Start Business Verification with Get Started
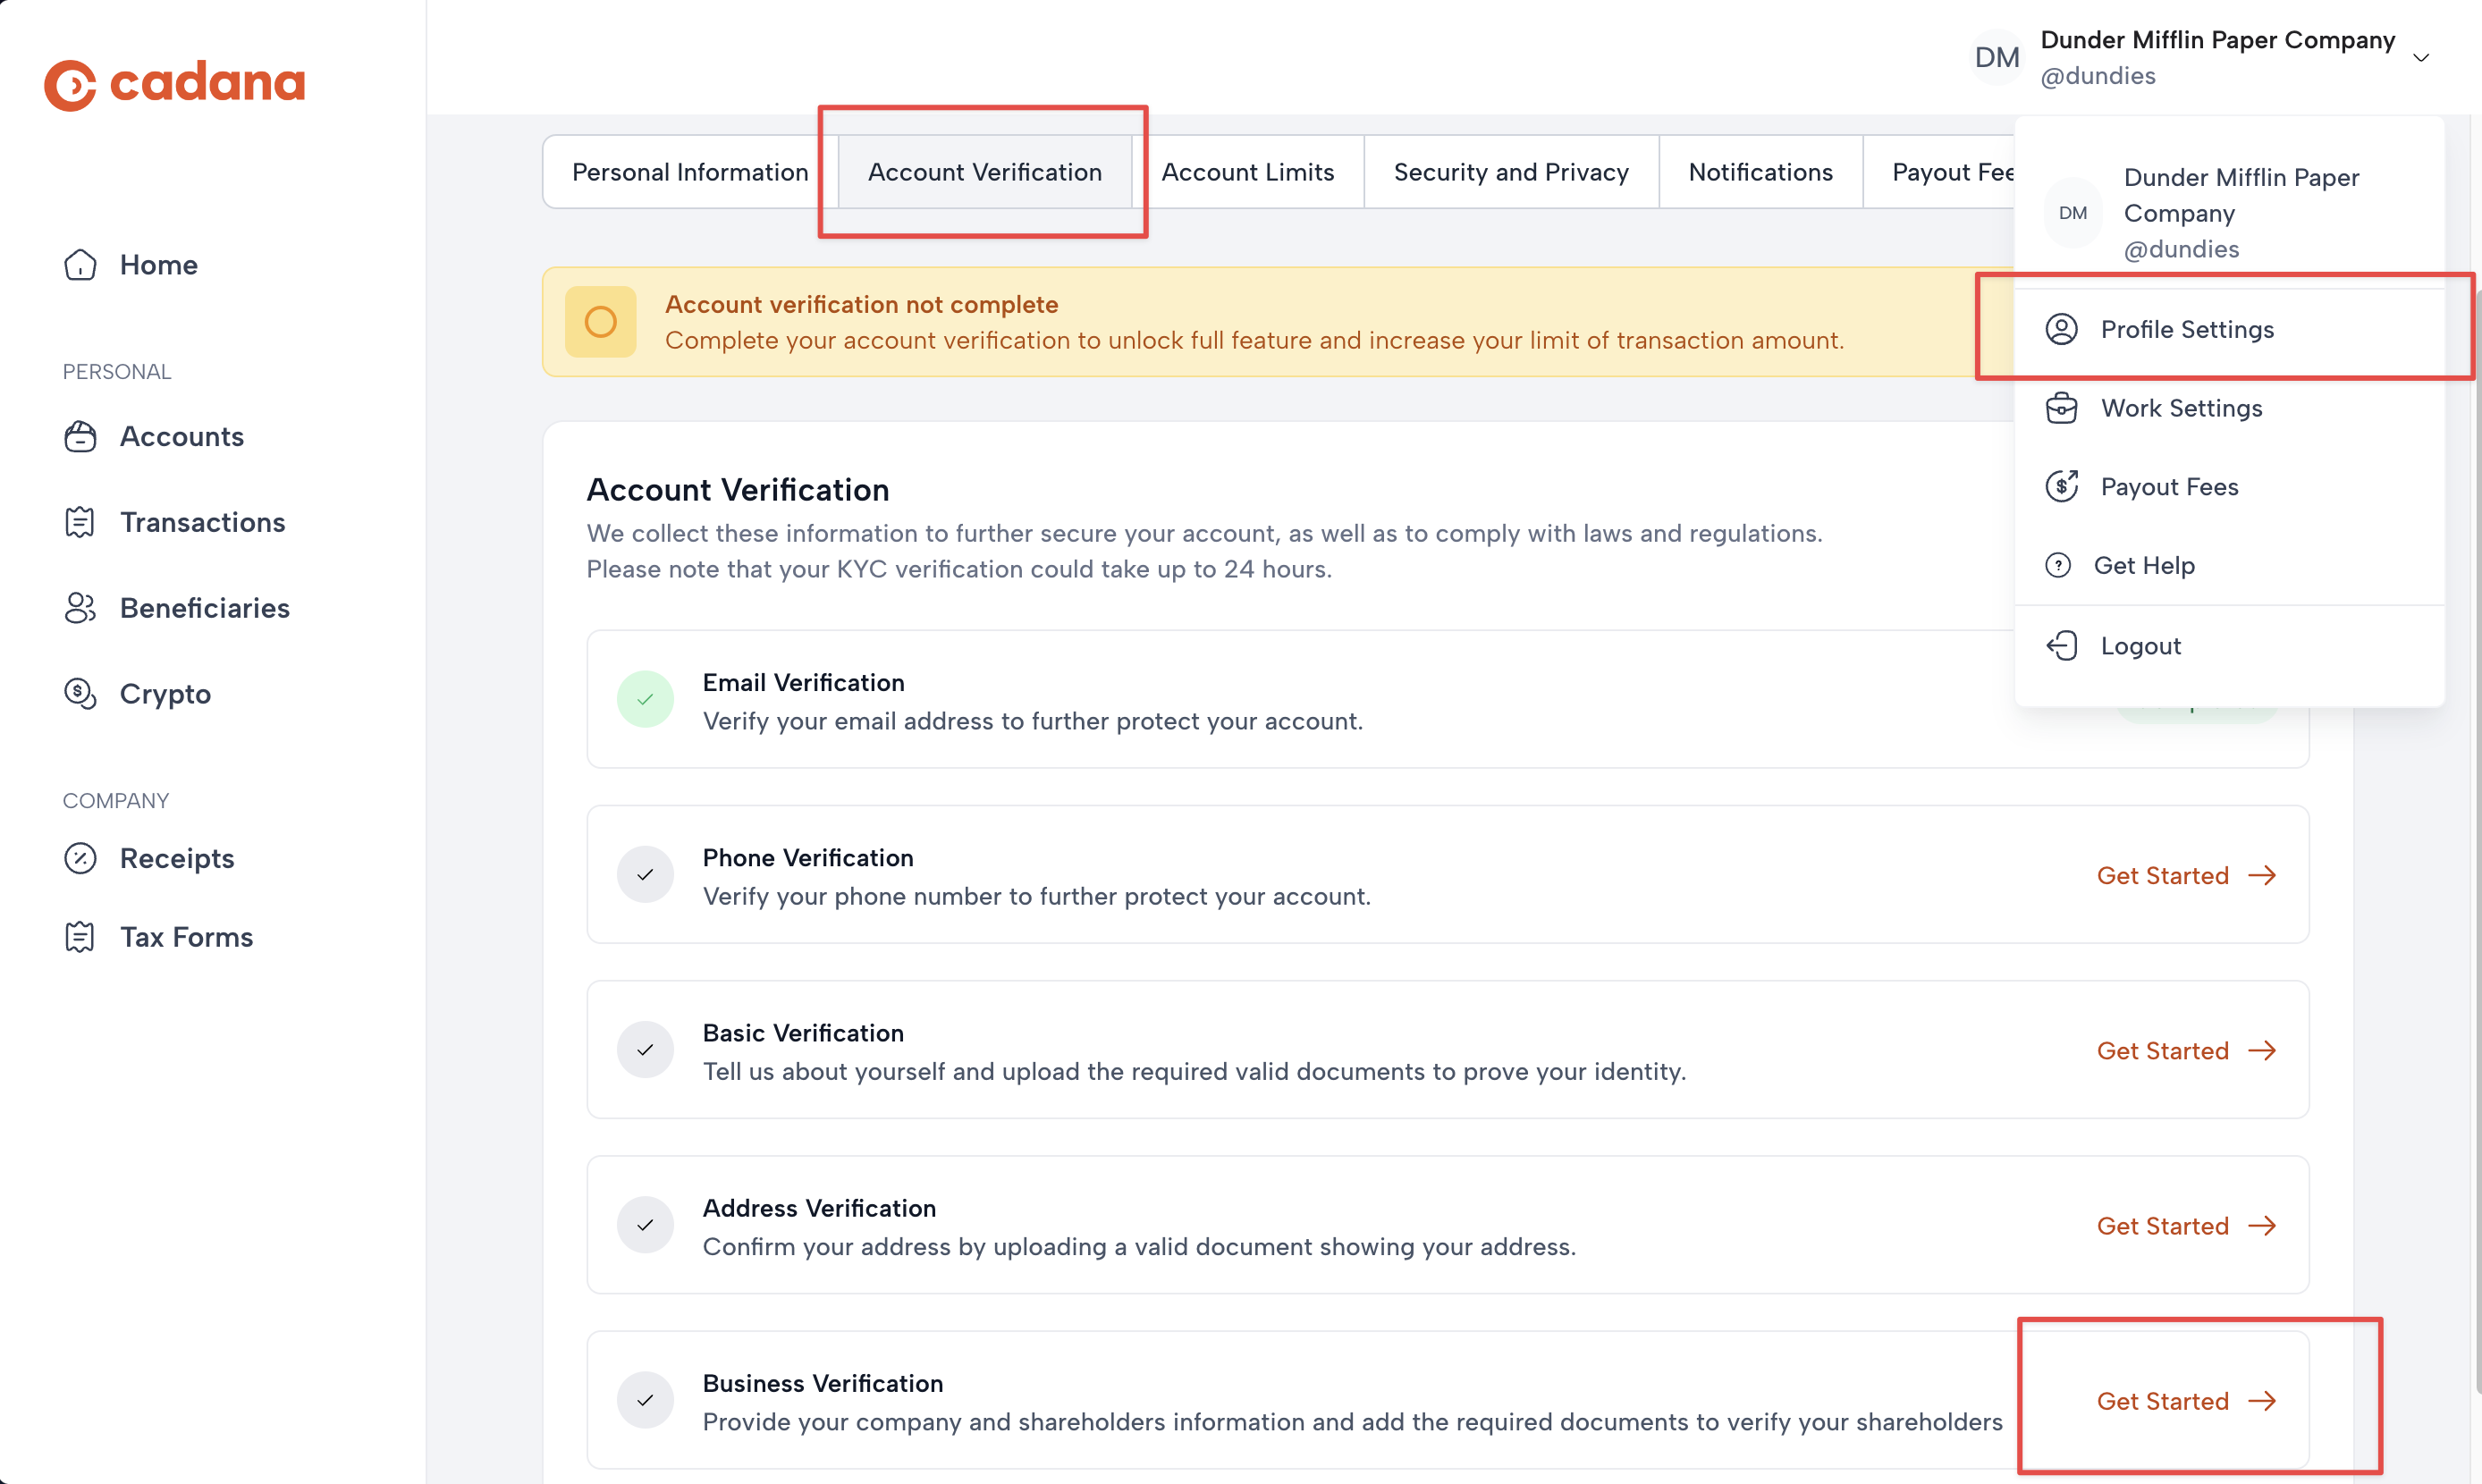 (x=2186, y=1401)
